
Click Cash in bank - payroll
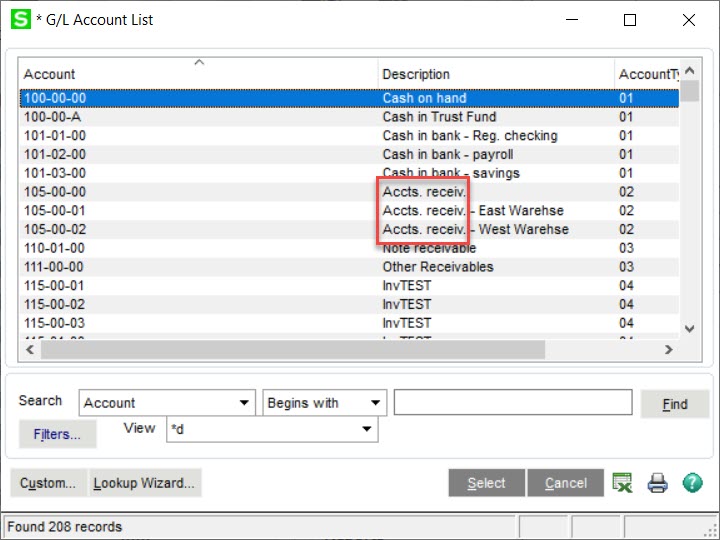tap(448, 155)
